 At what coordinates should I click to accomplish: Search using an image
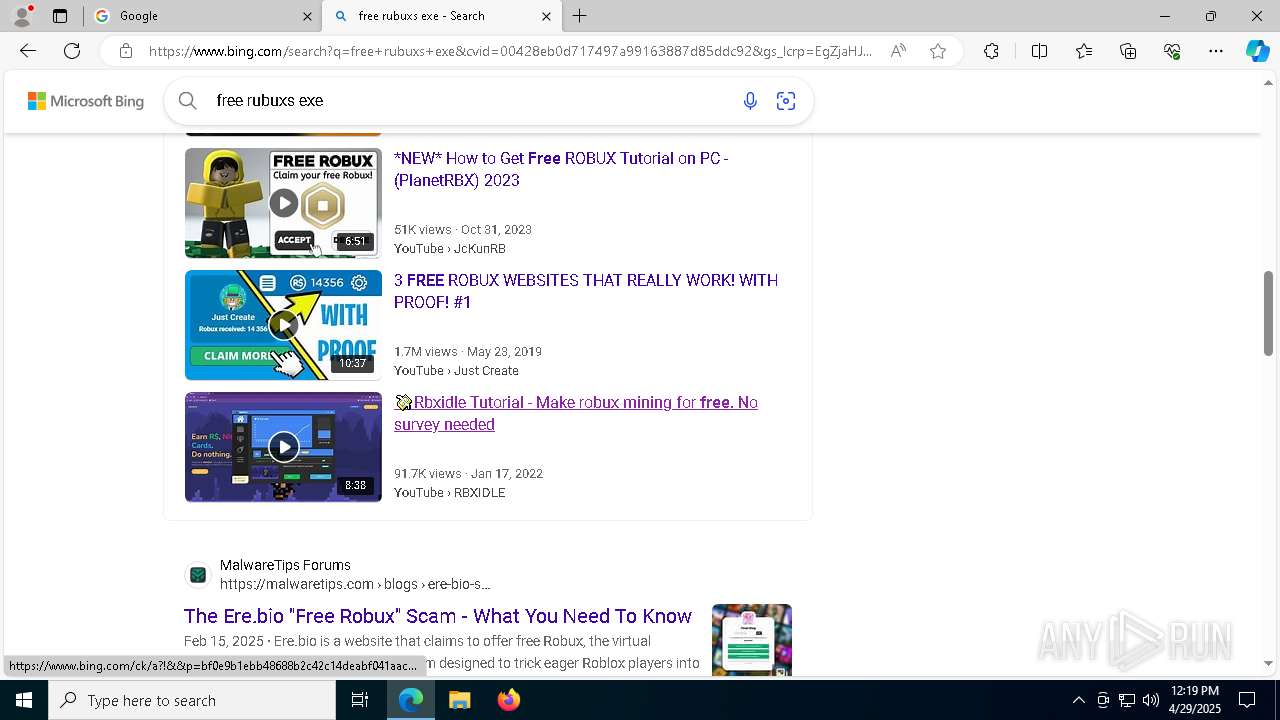[786, 101]
